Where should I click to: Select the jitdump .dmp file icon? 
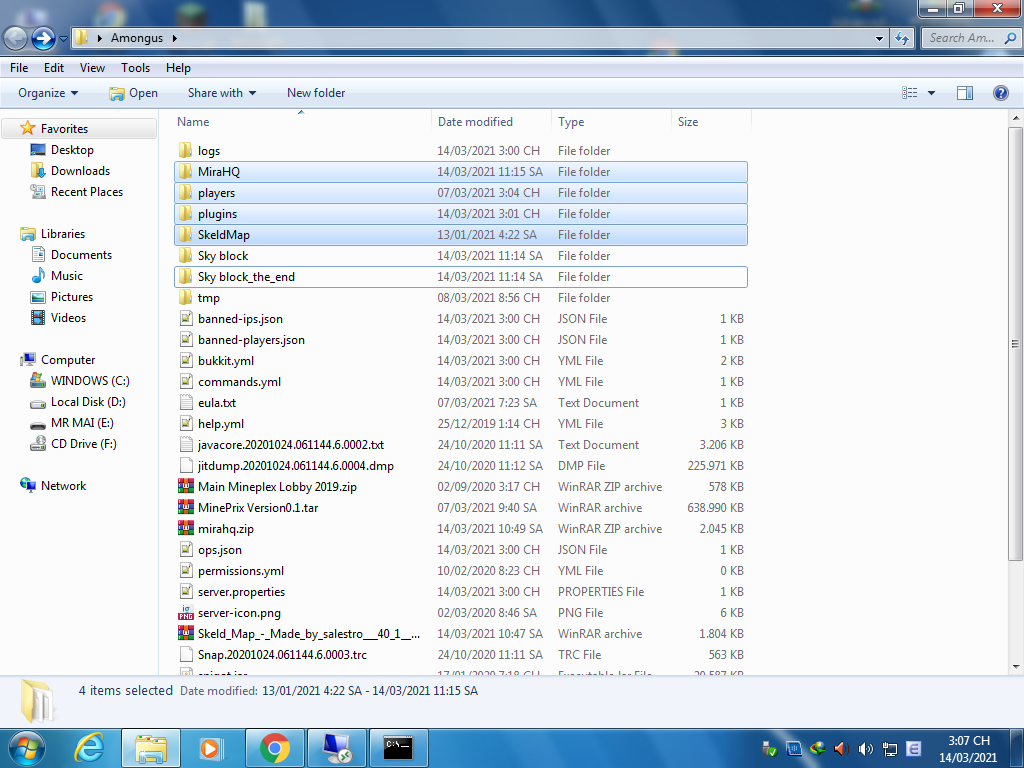185,466
